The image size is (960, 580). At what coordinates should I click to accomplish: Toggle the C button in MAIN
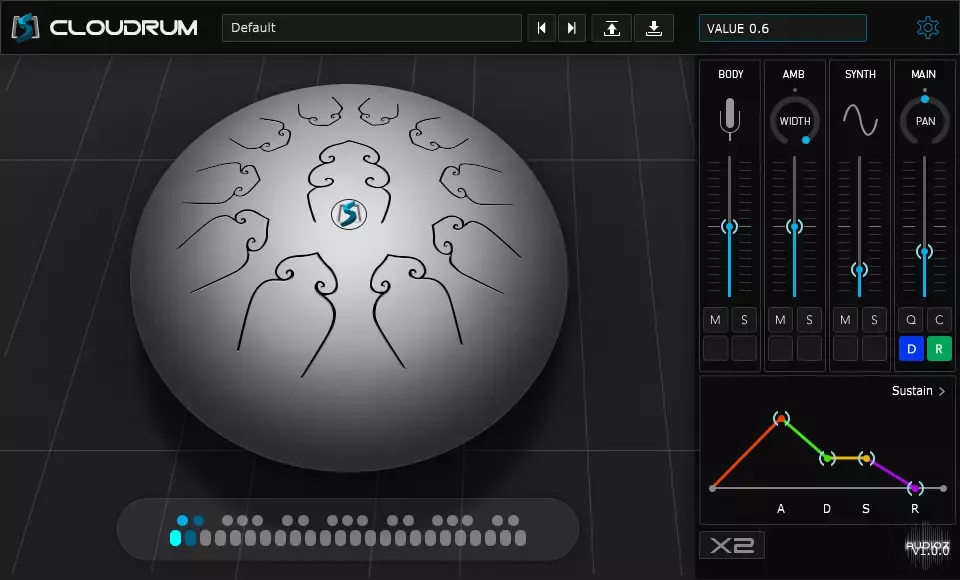click(x=939, y=320)
